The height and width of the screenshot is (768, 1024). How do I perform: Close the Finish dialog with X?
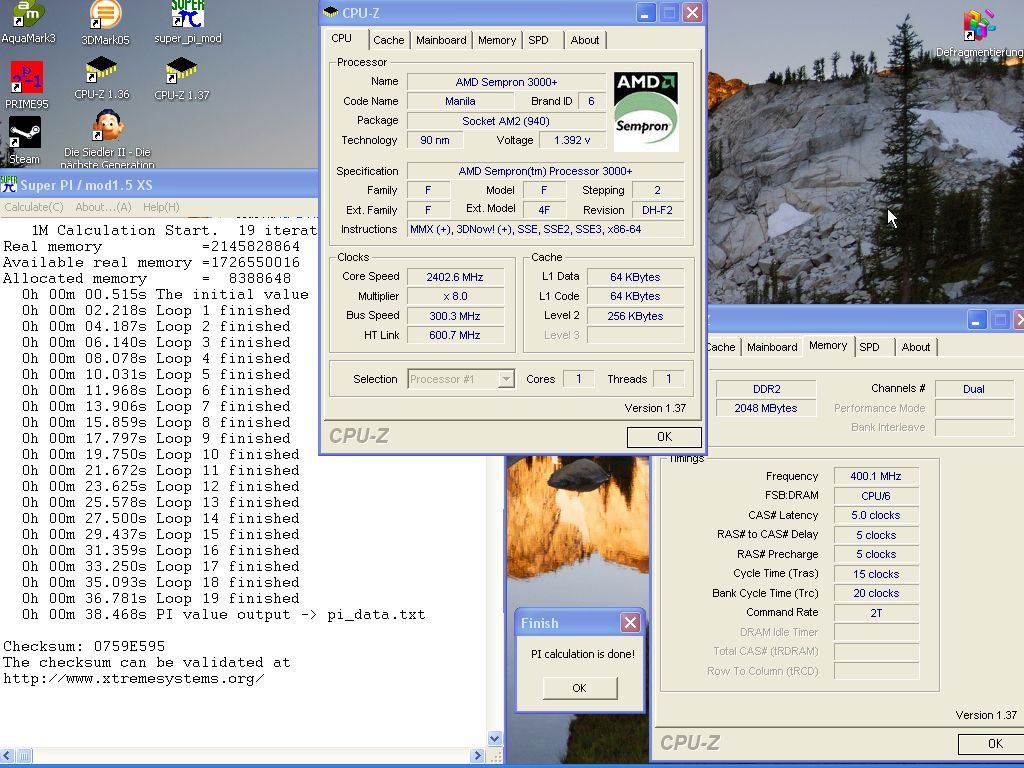point(630,622)
